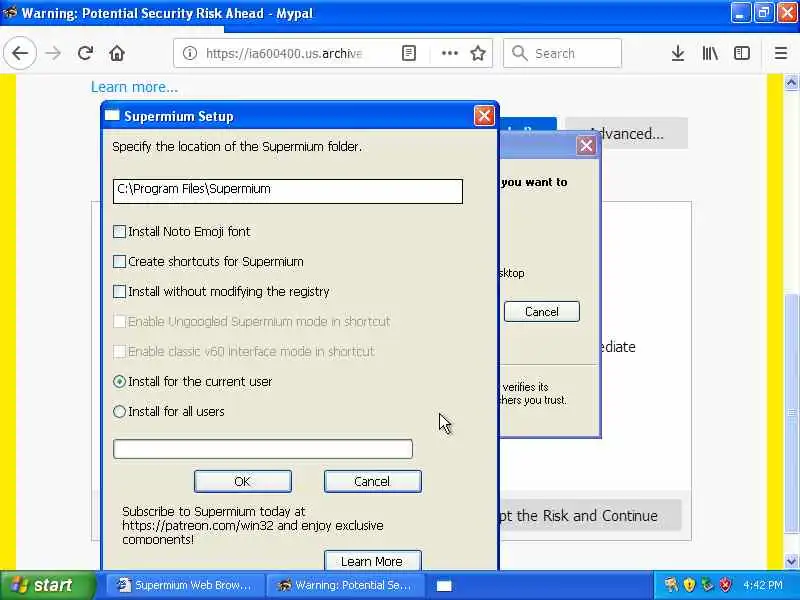Reload the current page
Image resolution: width=800 pixels, height=600 pixels.
(x=85, y=53)
